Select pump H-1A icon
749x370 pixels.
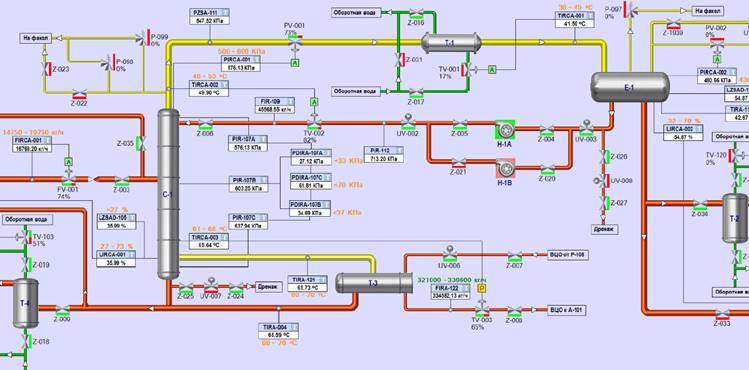pyautogui.click(x=505, y=128)
